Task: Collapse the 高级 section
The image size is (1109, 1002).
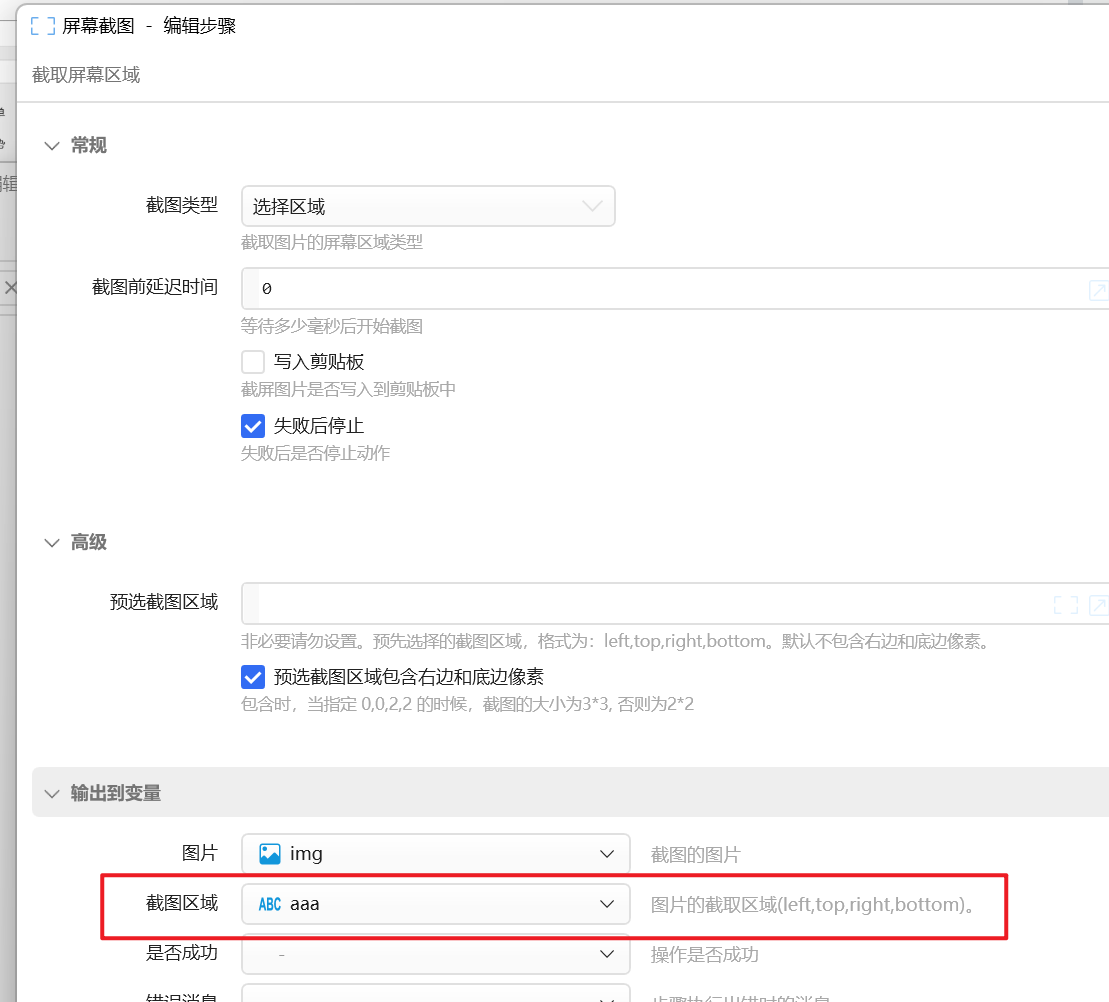Action: 52,543
